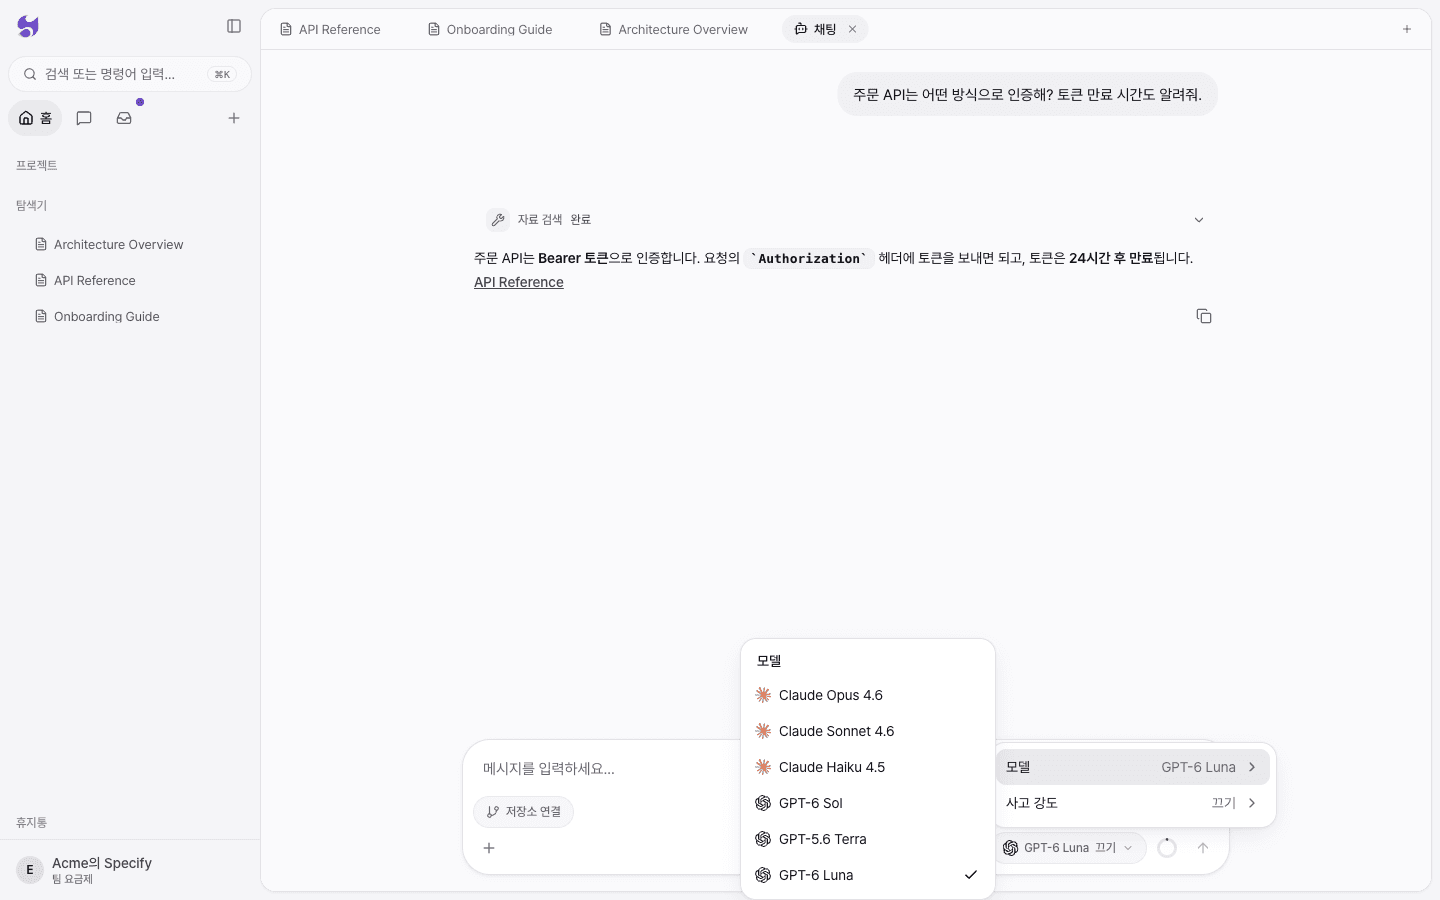The image size is (1440, 900).
Task: Open the 모델 submenu row
Action: 1133,767
